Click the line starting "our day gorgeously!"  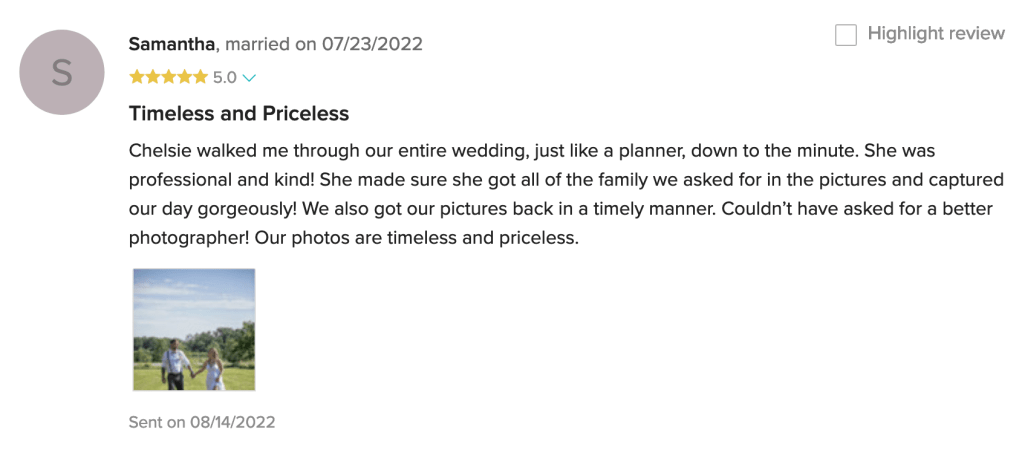[541, 210]
